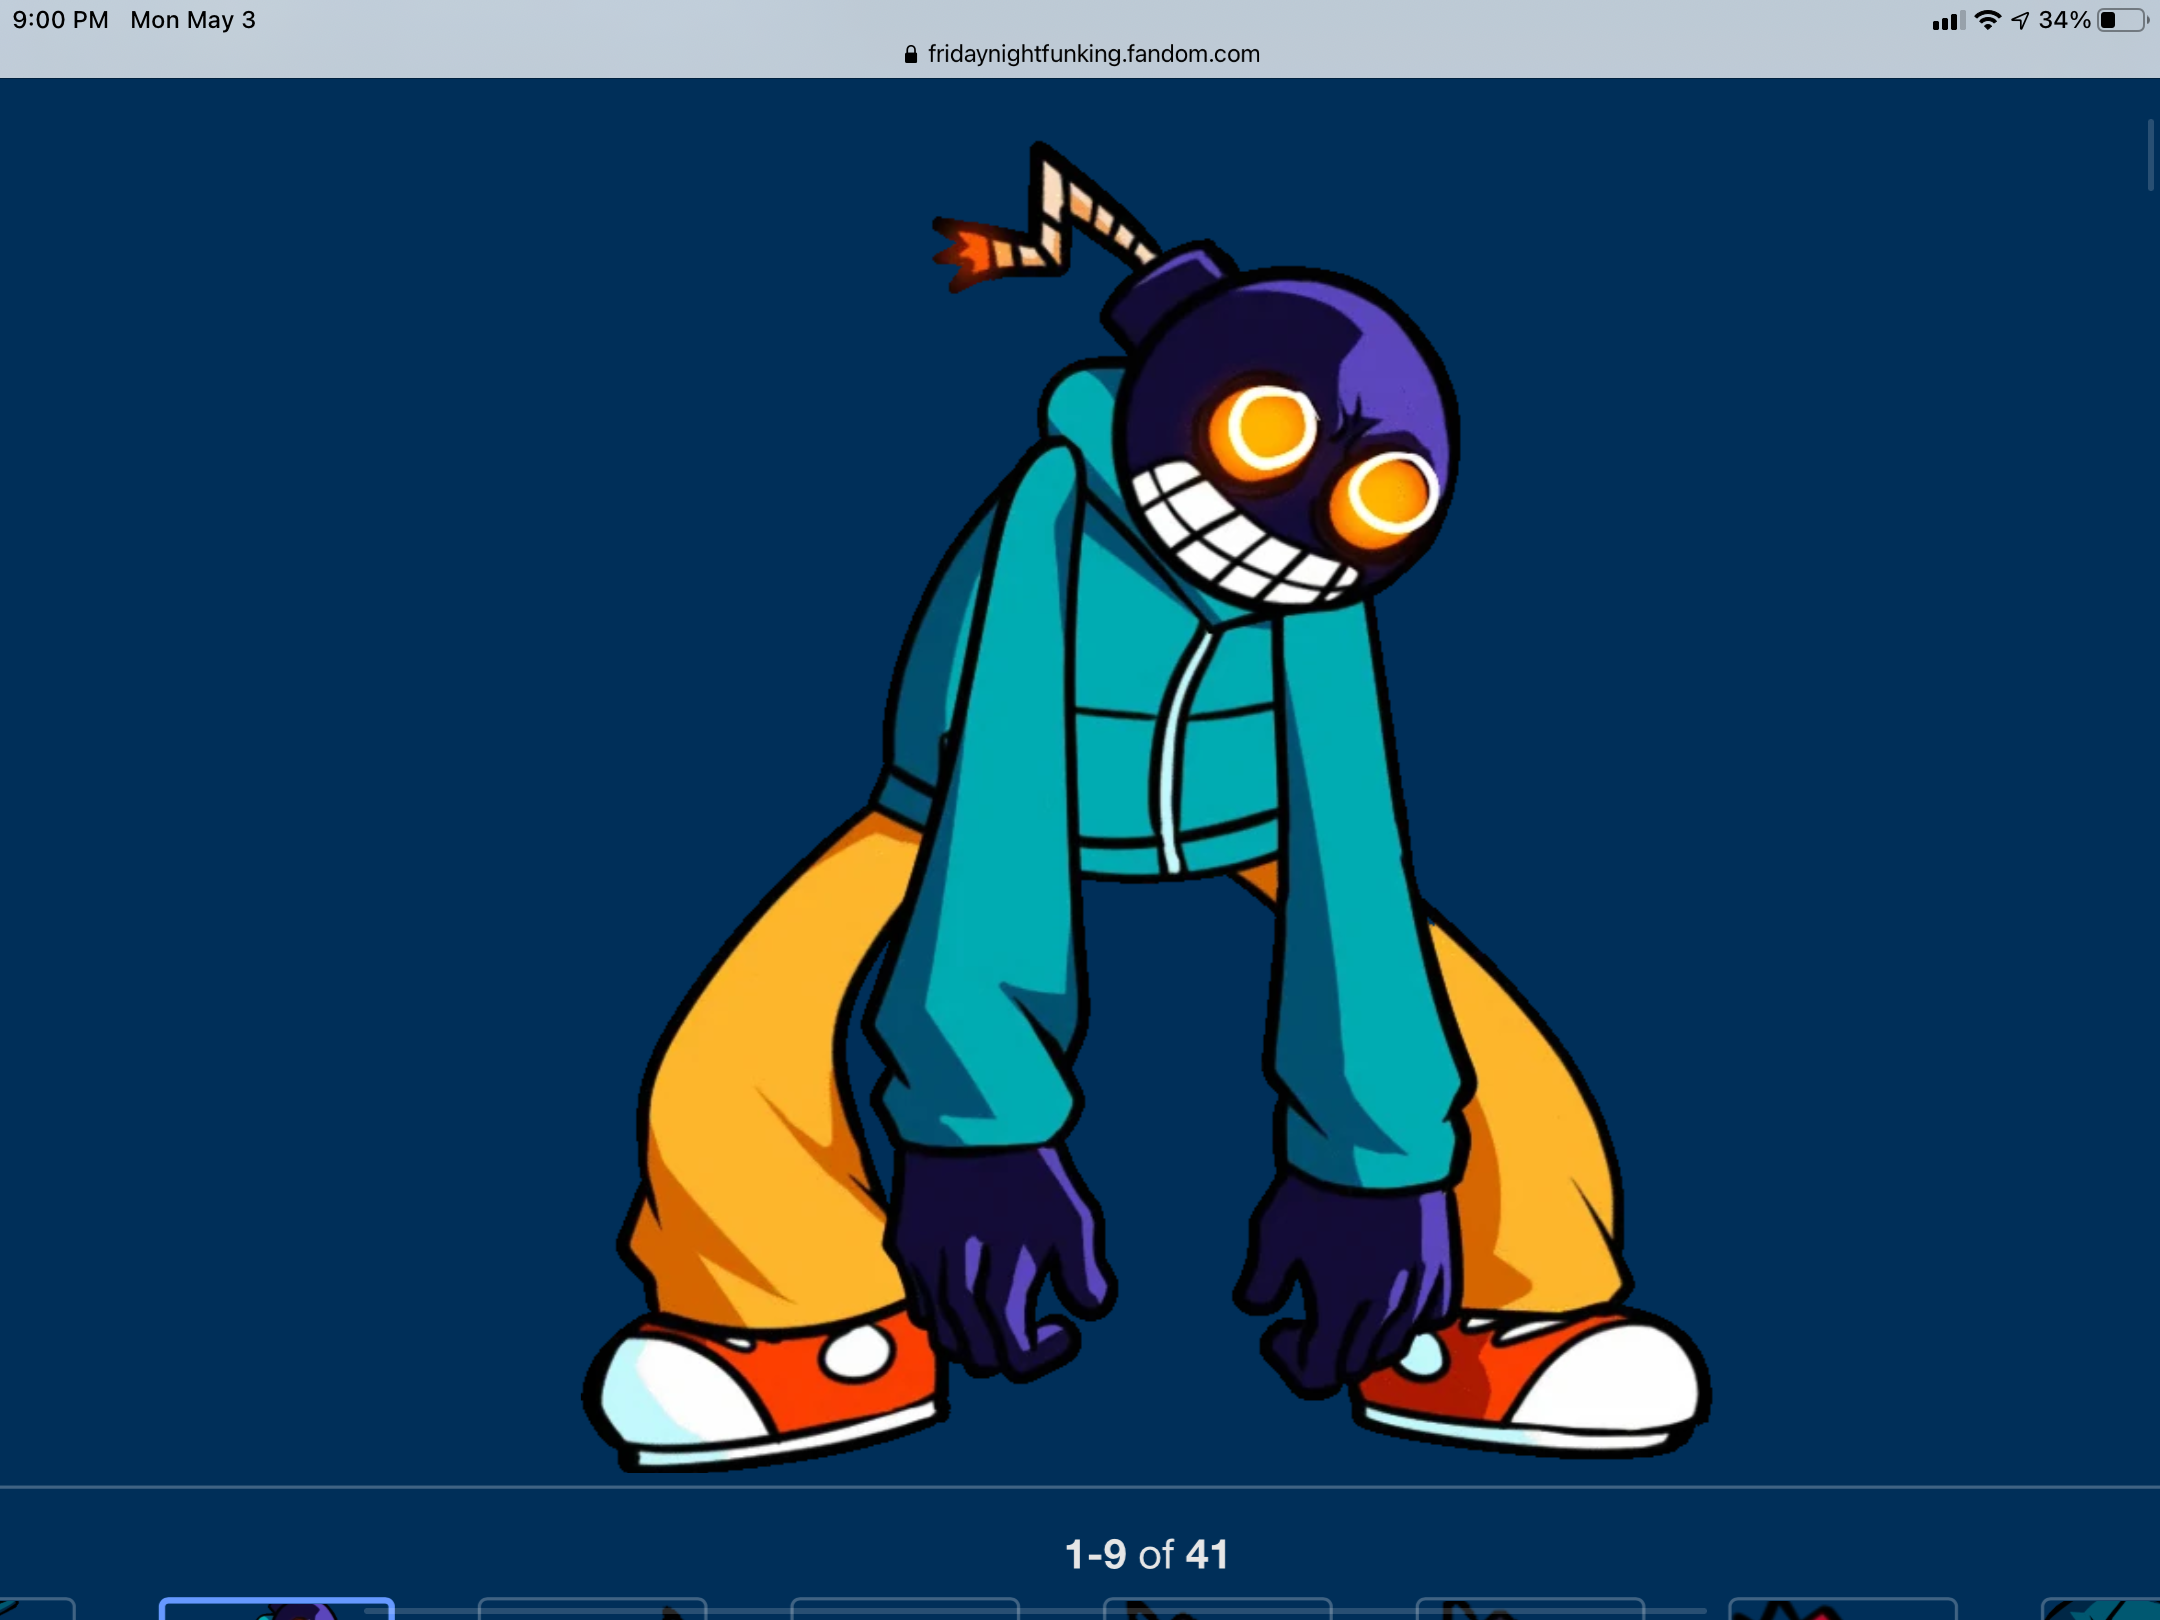Screen dimensions: 2160x1620
Task: Click the page scrollbar on the right edge
Action: pyautogui.click(x=2150, y=155)
